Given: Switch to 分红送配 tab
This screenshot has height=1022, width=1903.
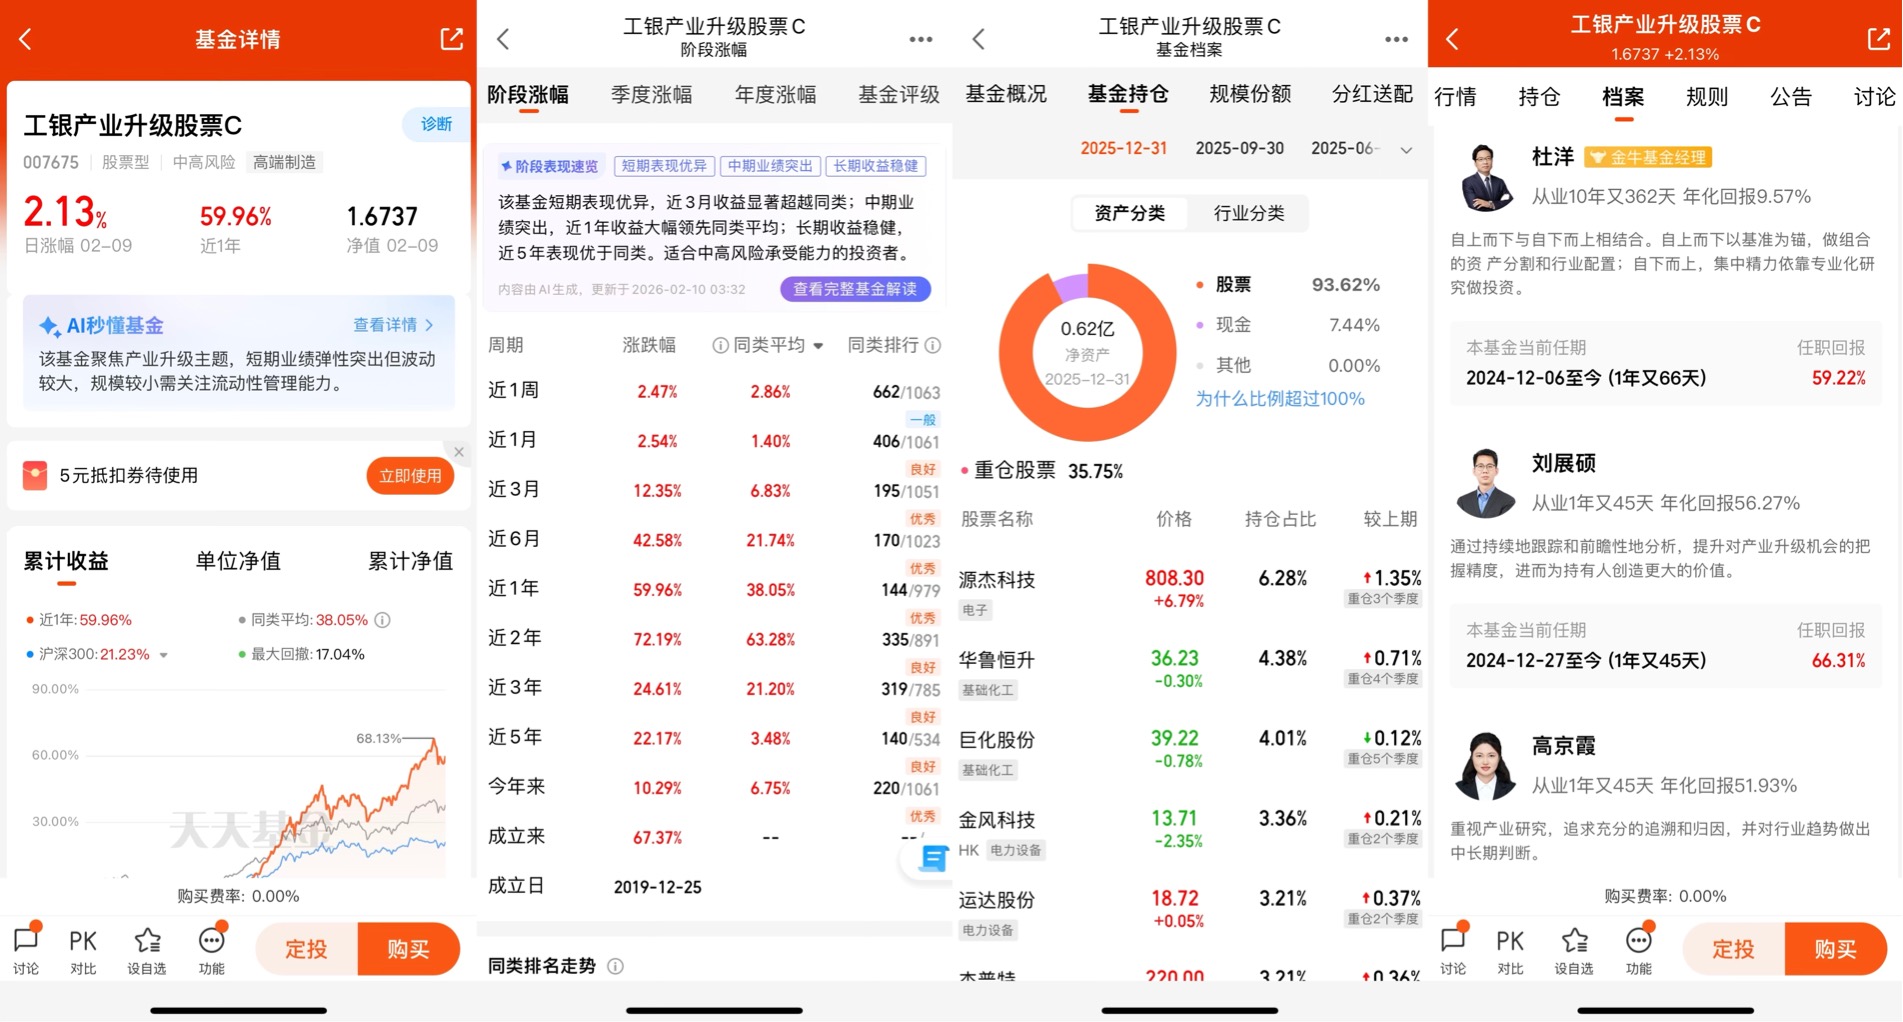Looking at the screenshot, I should click(1372, 94).
